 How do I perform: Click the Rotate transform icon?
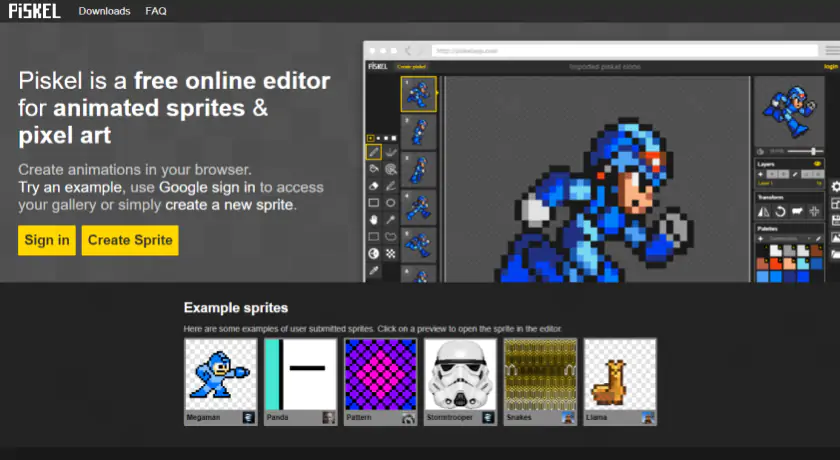781,211
